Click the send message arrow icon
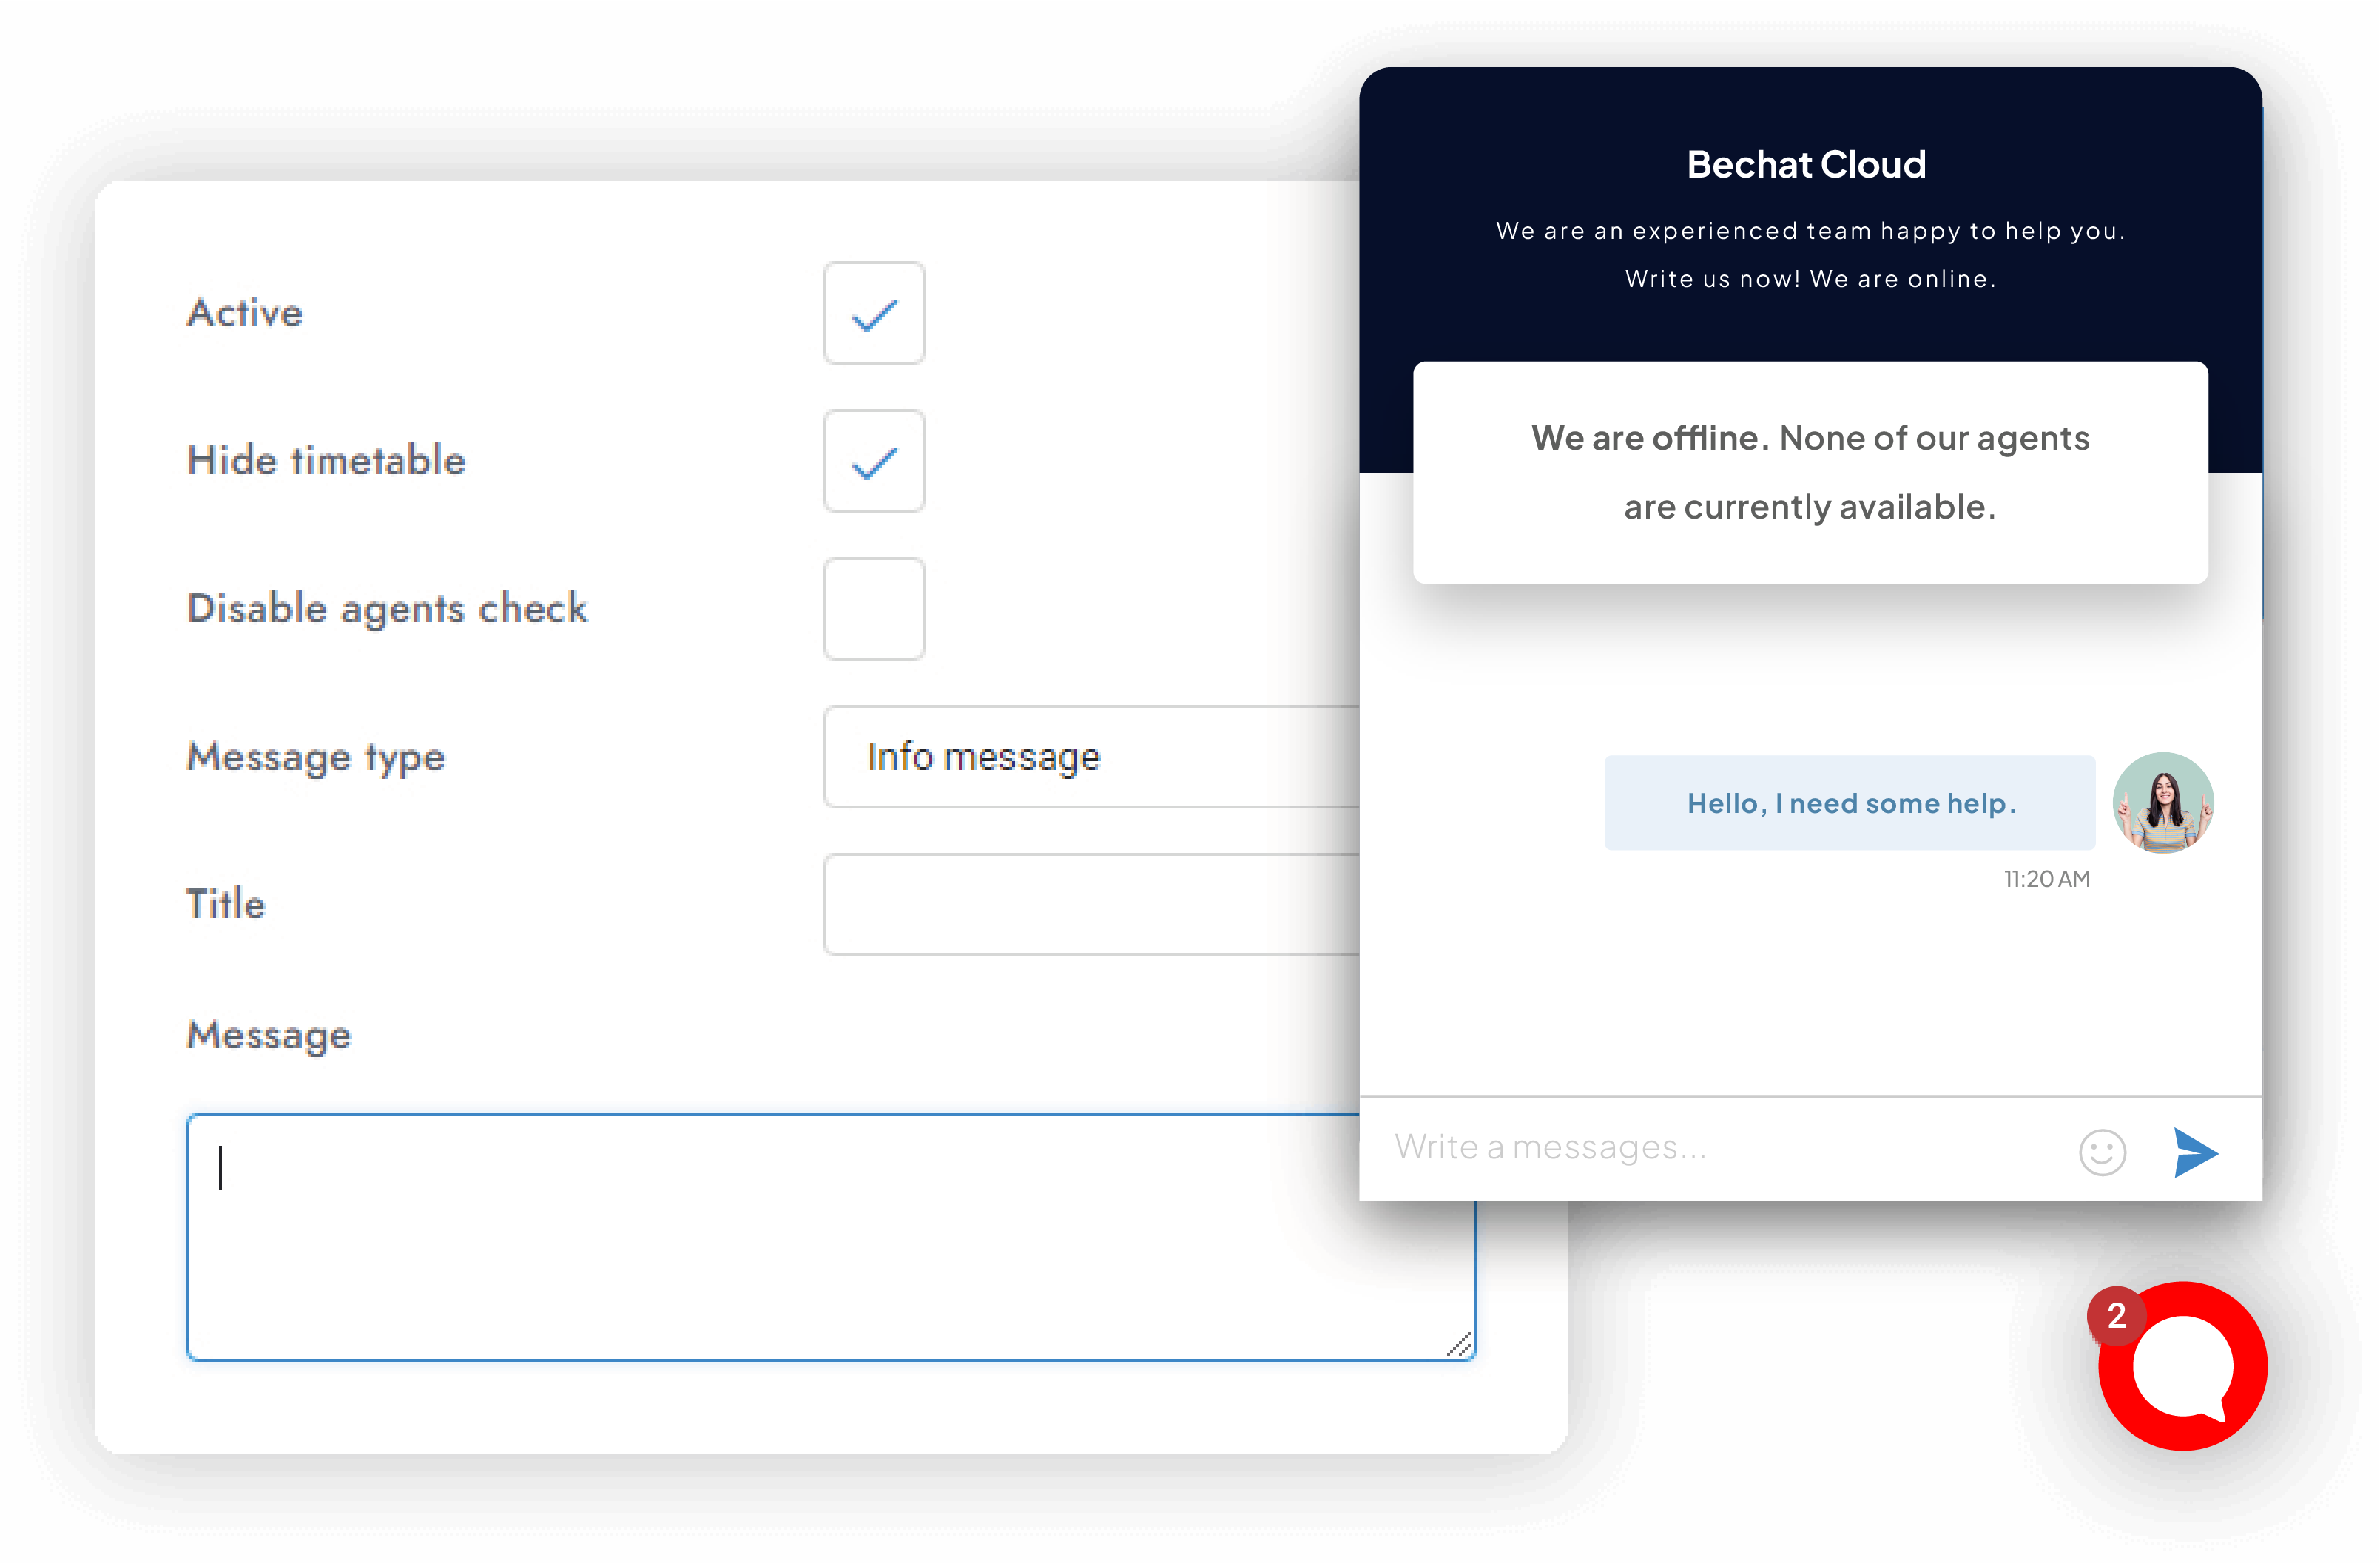Screen dimensions: 2380x1563 (x=2195, y=1153)
